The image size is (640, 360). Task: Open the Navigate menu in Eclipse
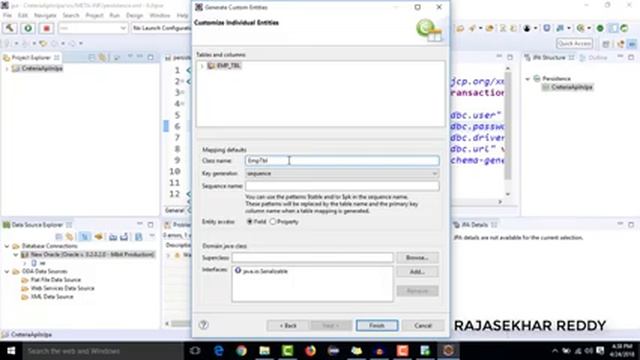click(x=45, y=16)
